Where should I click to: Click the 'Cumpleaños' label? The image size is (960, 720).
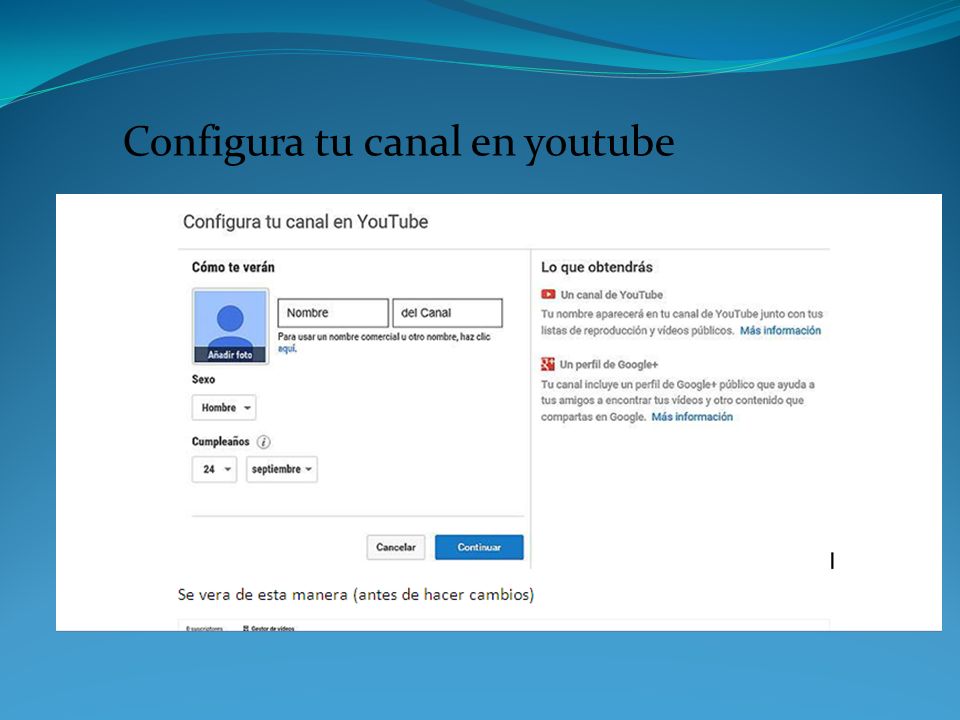(220, 441)
